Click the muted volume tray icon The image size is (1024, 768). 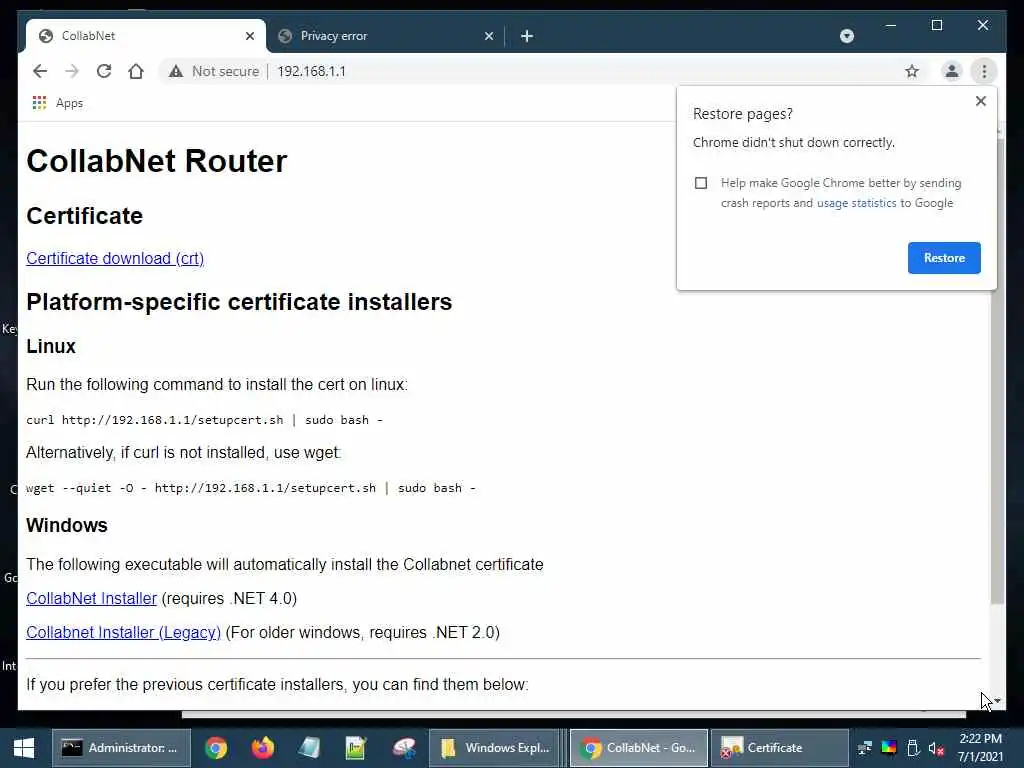(x=936, y=748)
